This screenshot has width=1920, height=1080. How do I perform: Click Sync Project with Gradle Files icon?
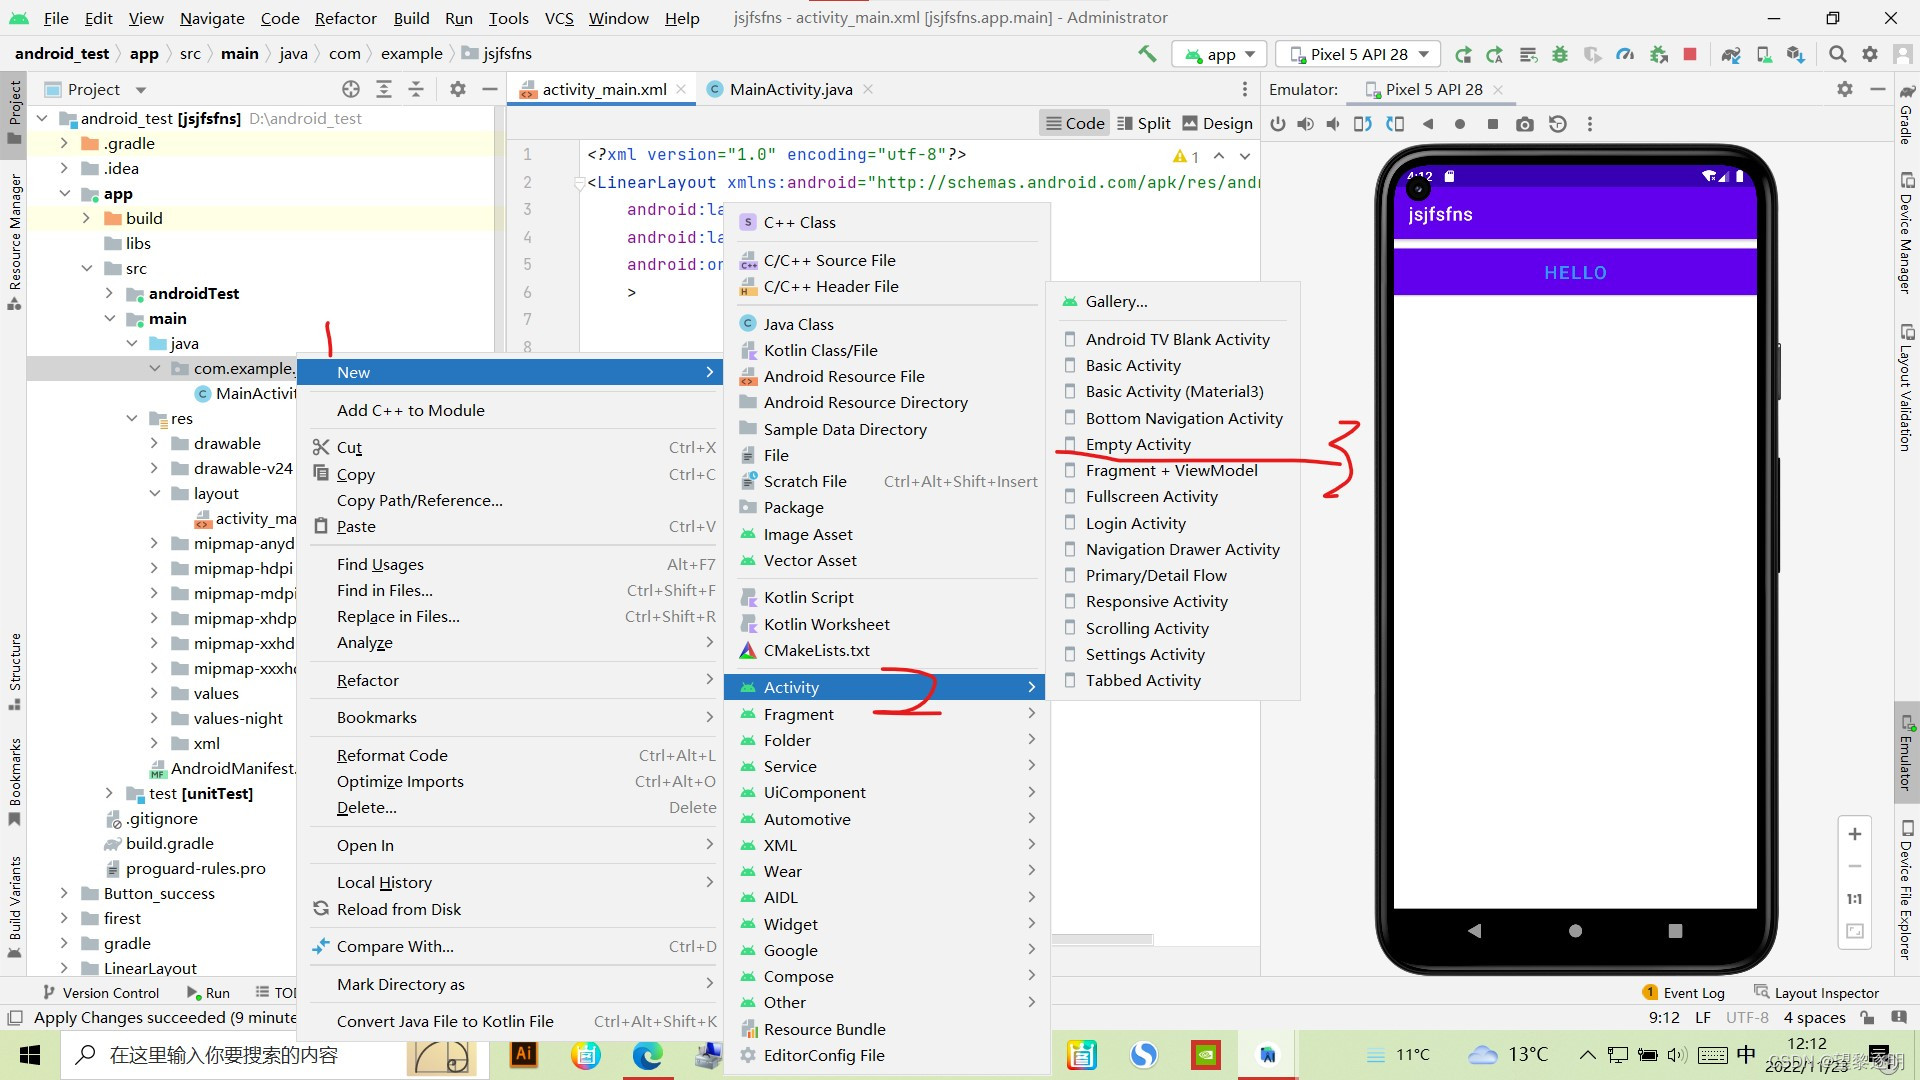[1731, 54]
